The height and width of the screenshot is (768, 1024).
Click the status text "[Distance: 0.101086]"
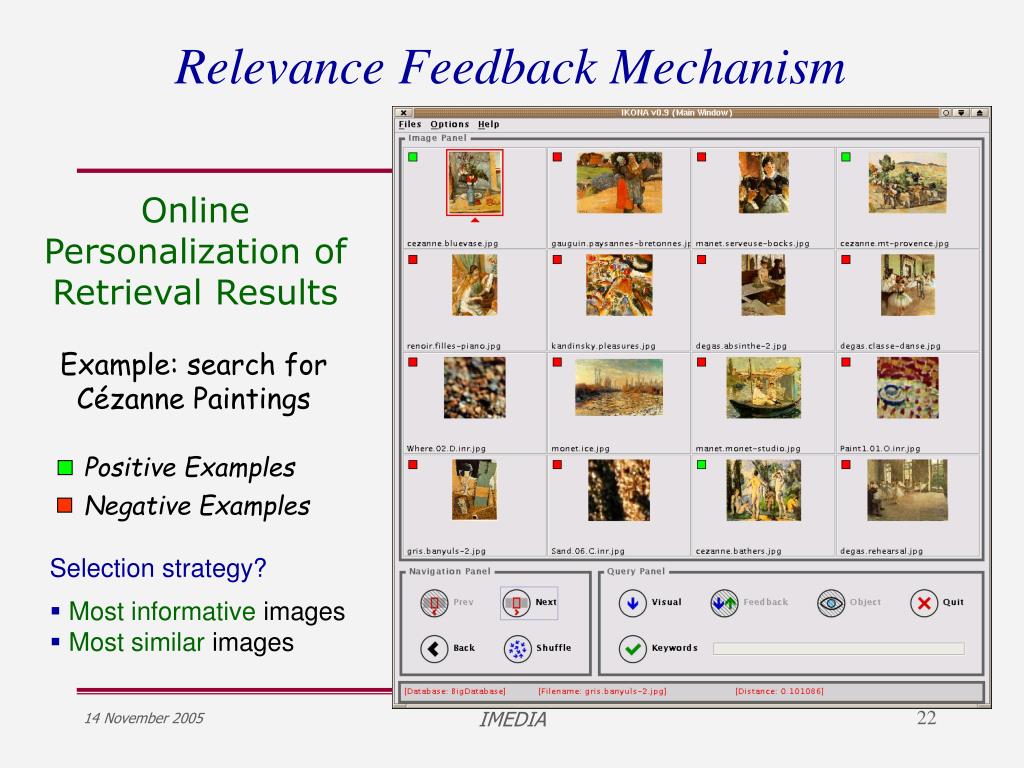tap(779, 691)
